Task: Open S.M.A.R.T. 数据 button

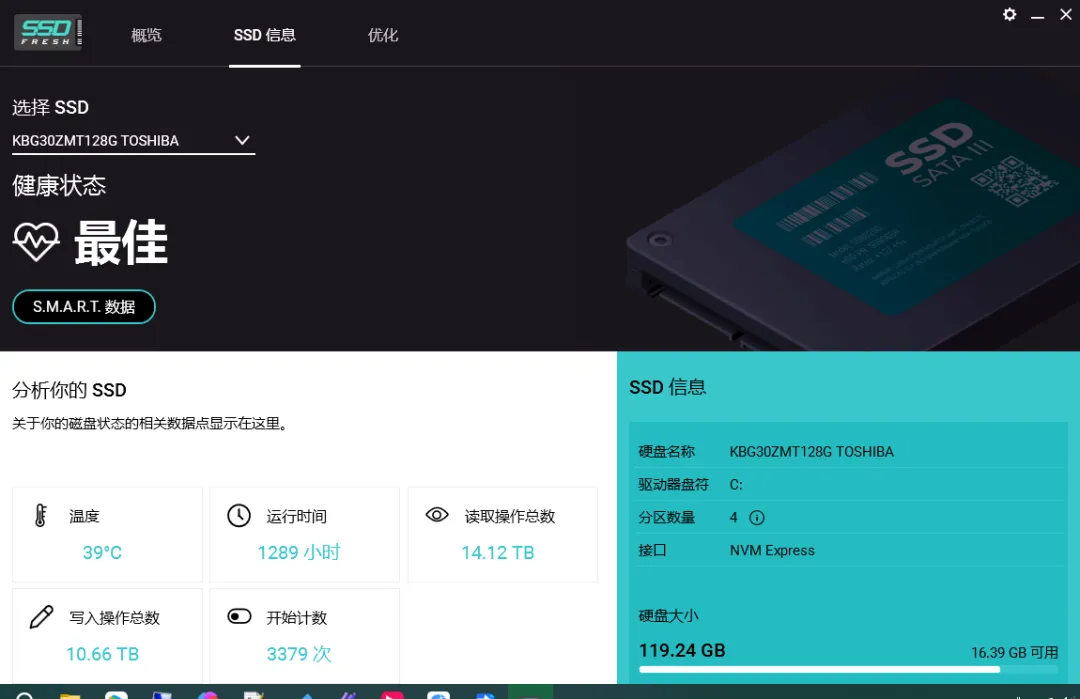Action: (84, 306)
